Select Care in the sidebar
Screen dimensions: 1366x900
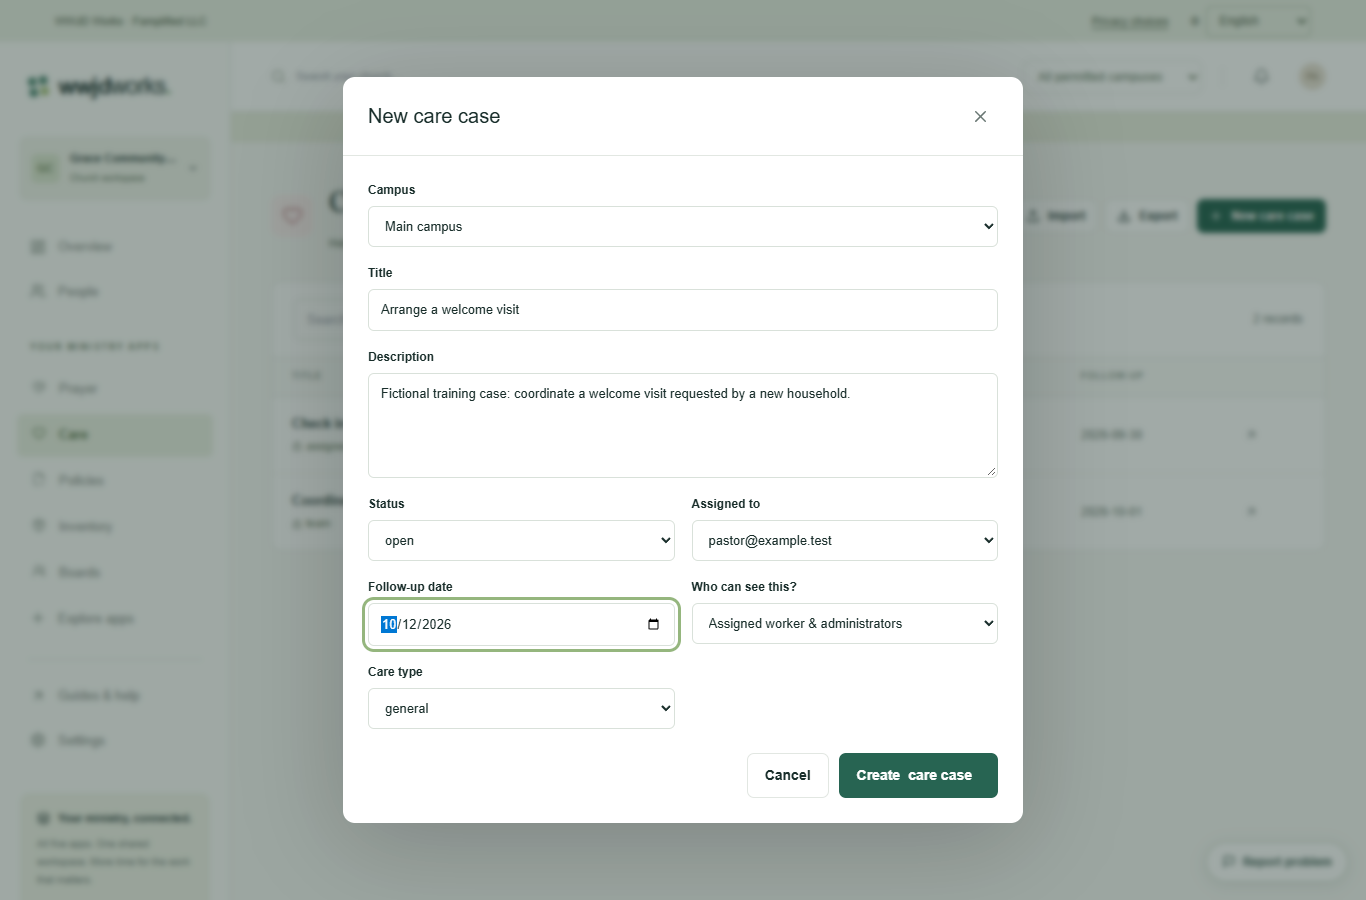115,434
